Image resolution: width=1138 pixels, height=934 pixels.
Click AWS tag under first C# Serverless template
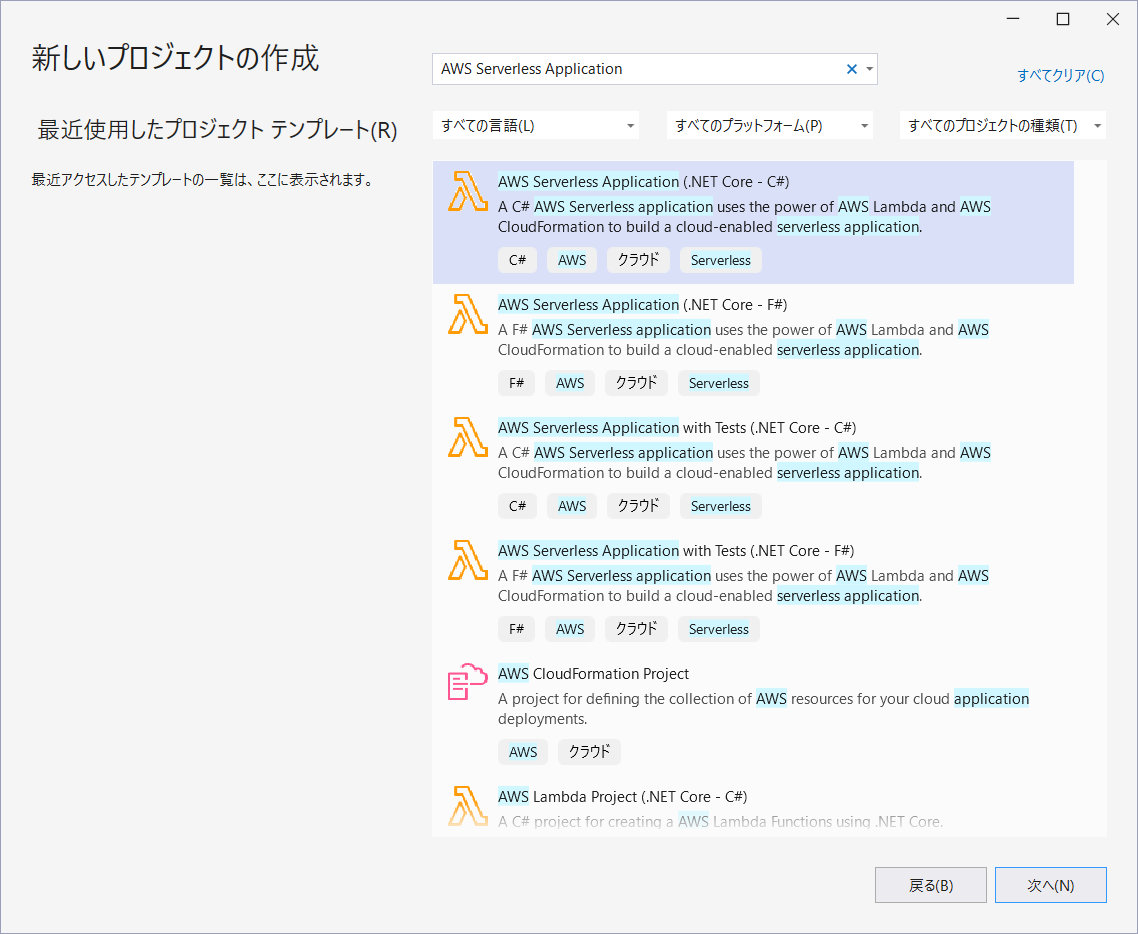pos(572,260)
